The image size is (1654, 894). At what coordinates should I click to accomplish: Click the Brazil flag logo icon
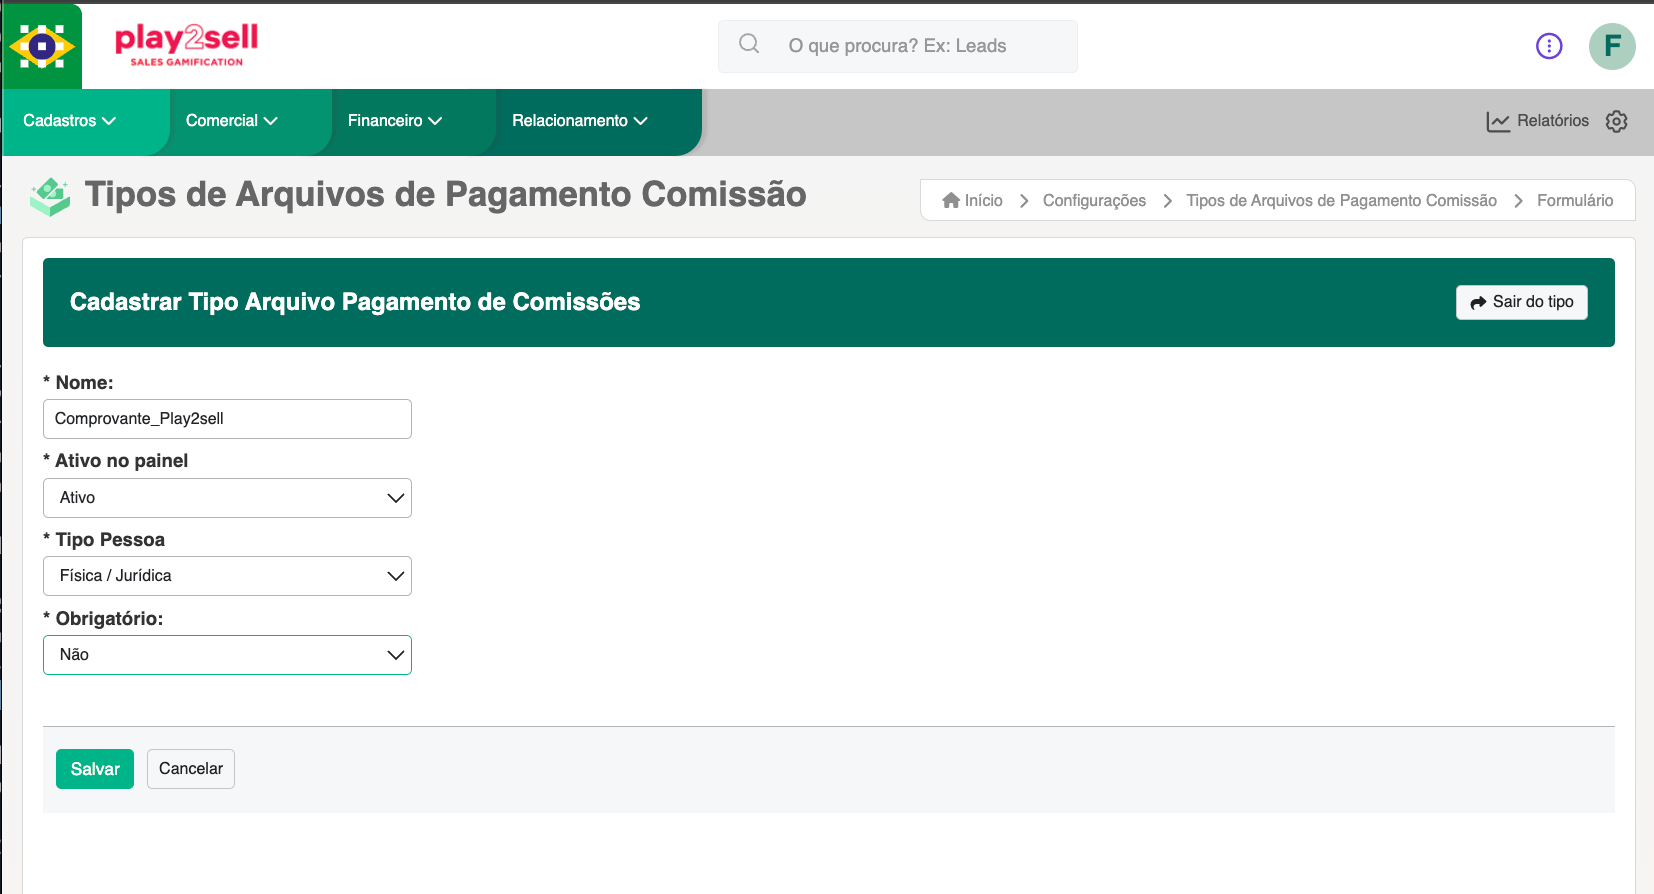click(42, 46)
